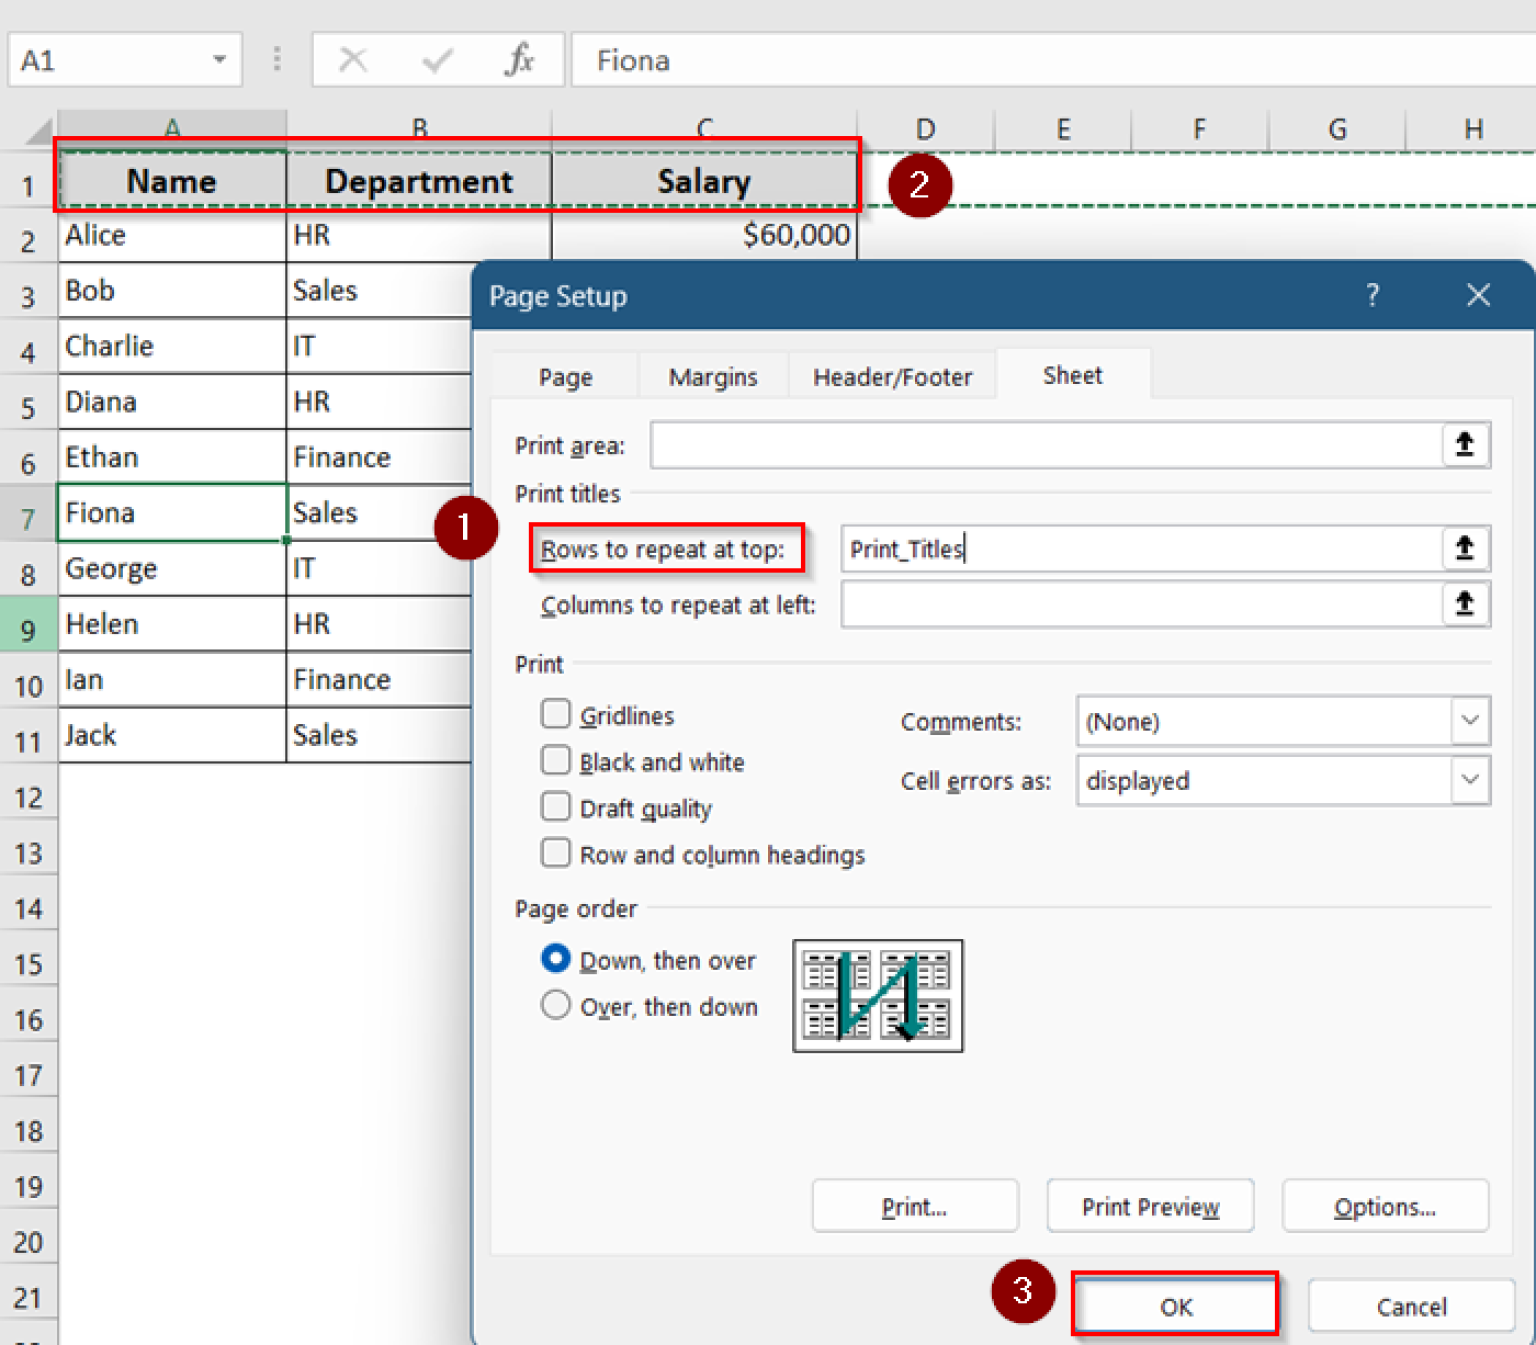Check the Draft quality option
This screenshot has height=1345, width=1536.
(x=556, y=806)
